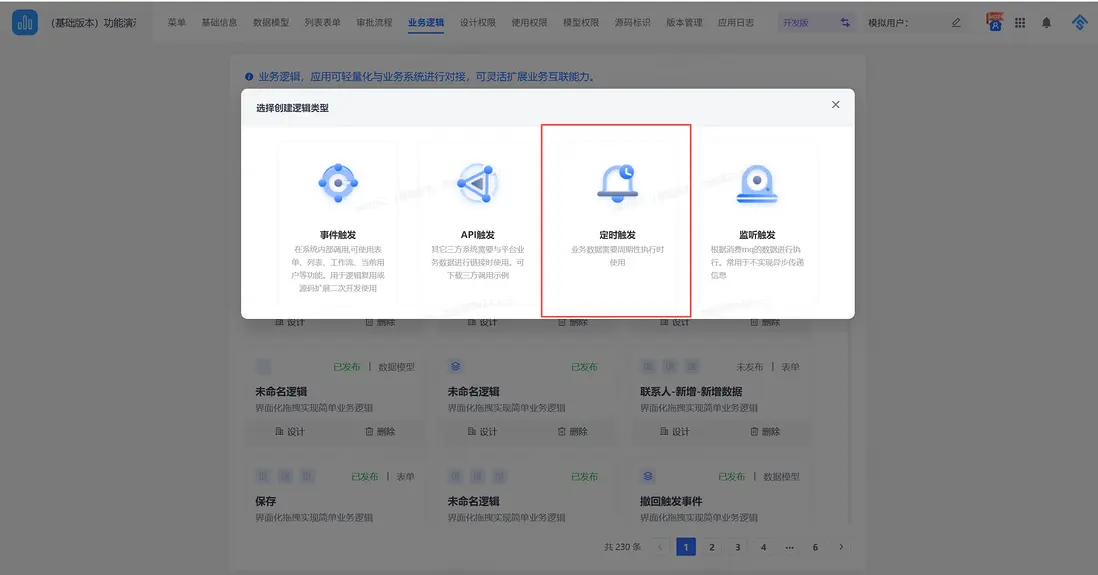Switch to the 列表表单 tab
The width and height of the screenshot is (1098, 575).
tap(322, 22)
